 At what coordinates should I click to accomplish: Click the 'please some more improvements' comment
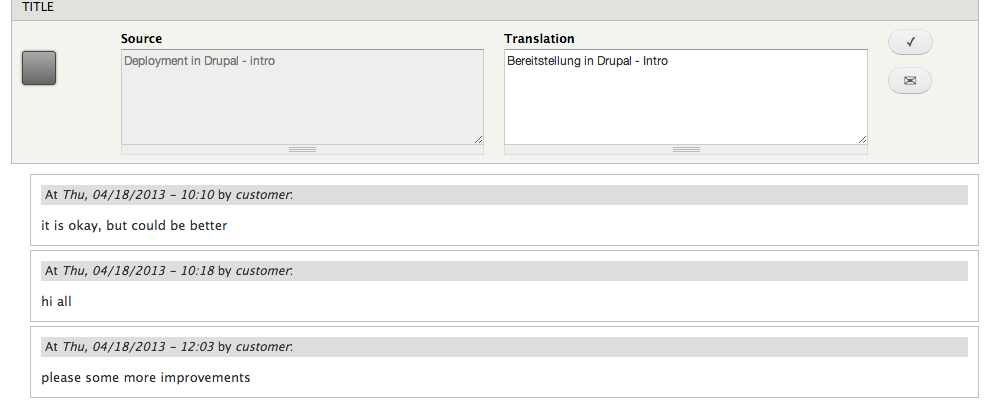pos(146,377)
